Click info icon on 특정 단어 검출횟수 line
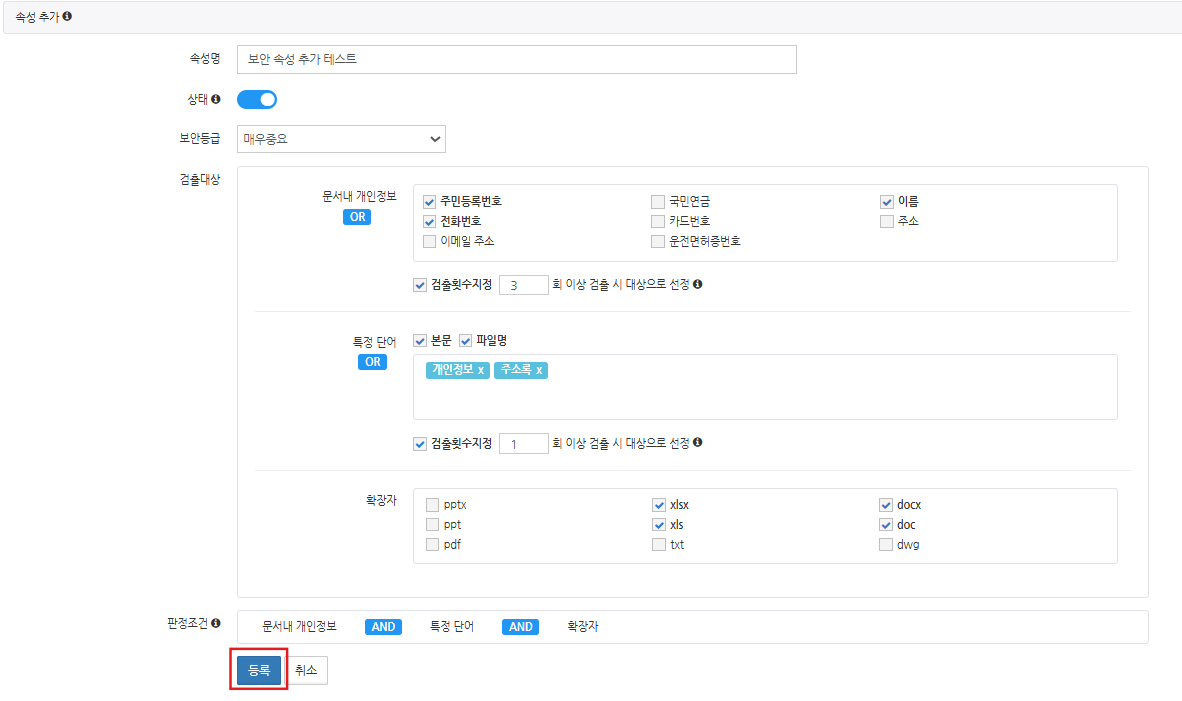Screen dimensions: 1182x701 (697, 442)
